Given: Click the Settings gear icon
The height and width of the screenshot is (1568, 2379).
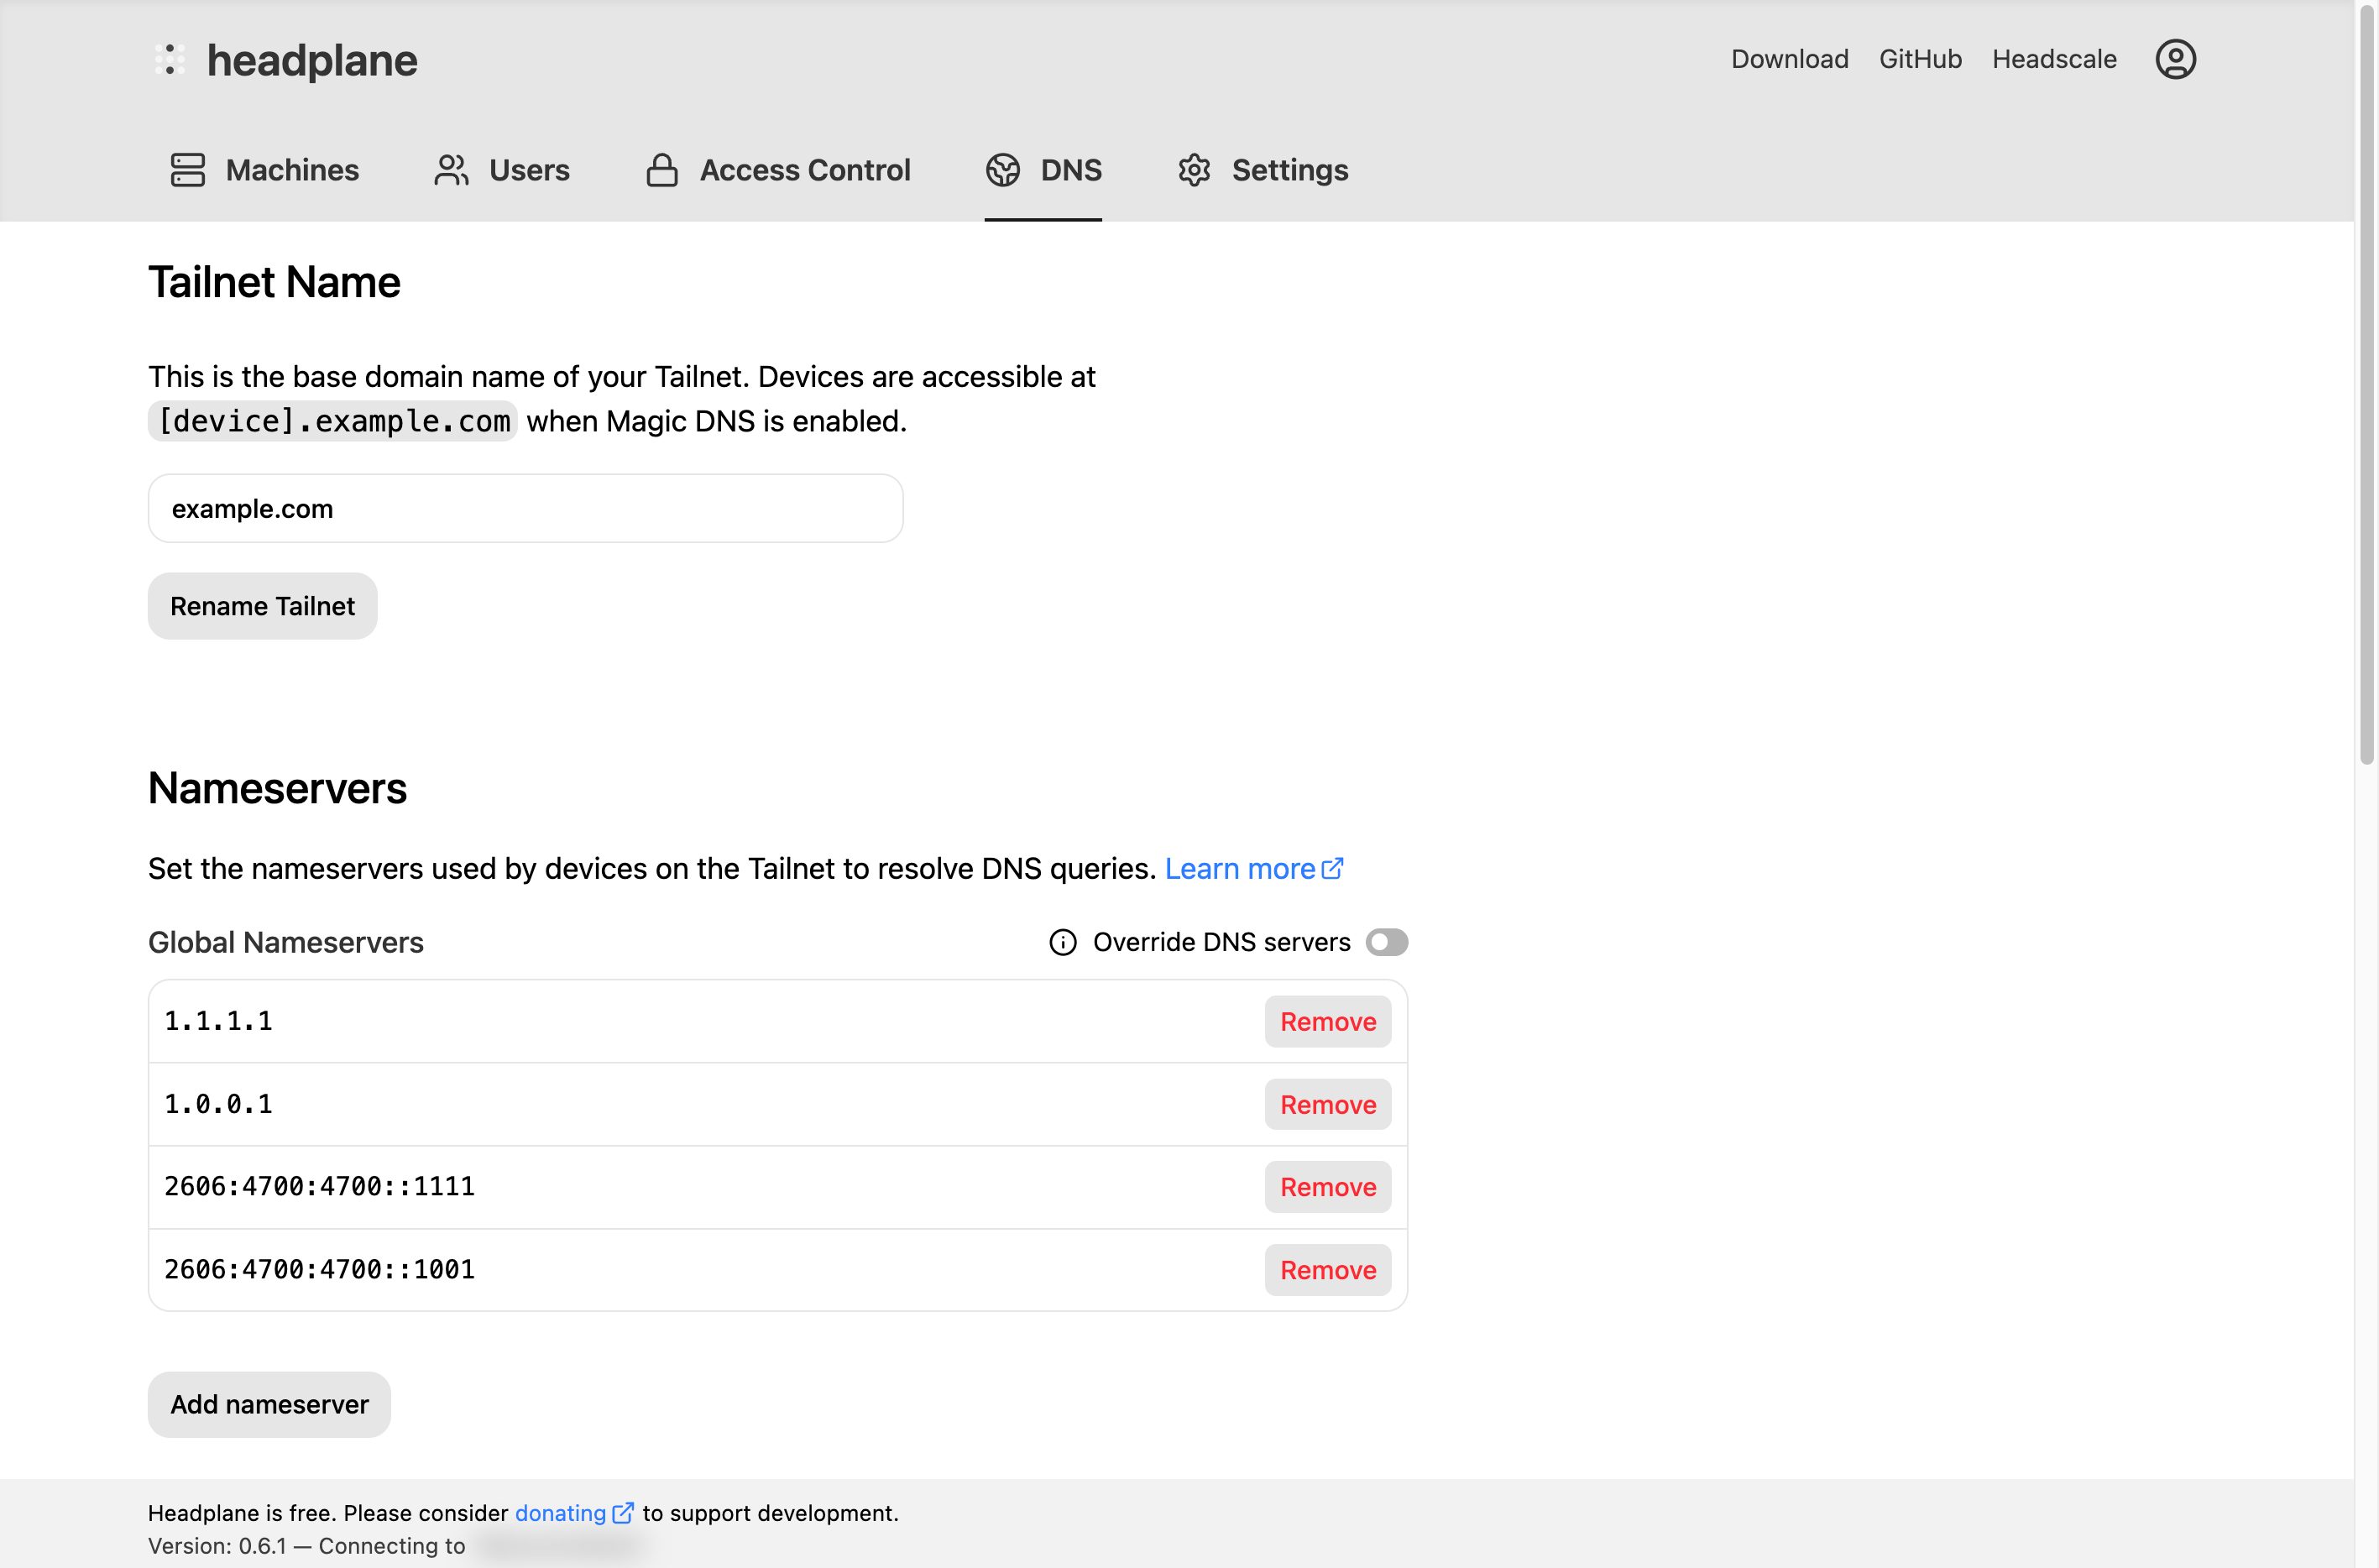Looking at the screenshot, I should pyautogui.click(x=1193, y=170).
